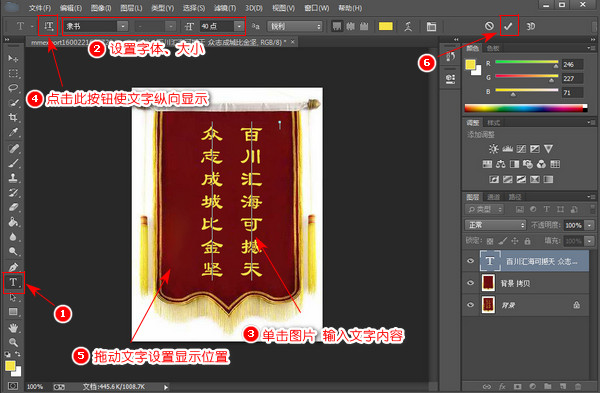This screenshot has width=600, height=393.
Task: Delete layer with trash icon
Action: (x=578, y=386)
